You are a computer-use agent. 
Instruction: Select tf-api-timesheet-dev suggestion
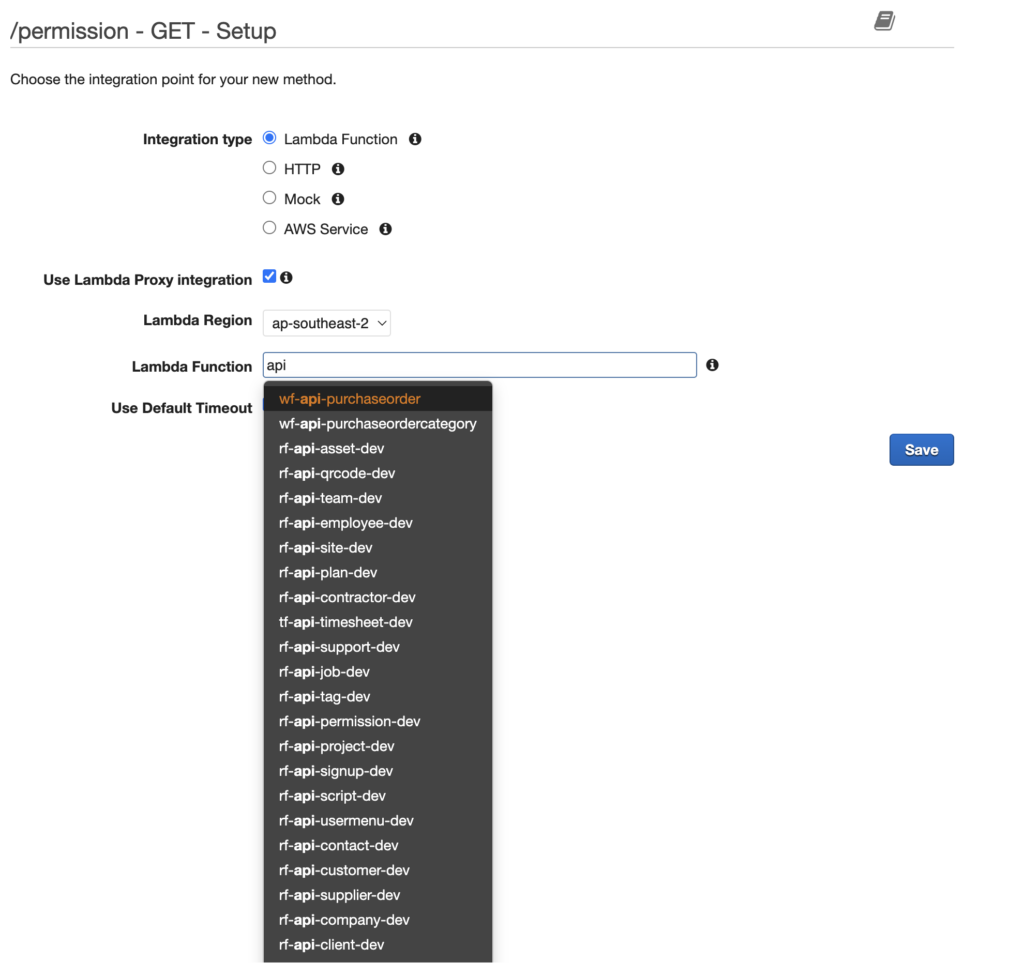(346, 622)
